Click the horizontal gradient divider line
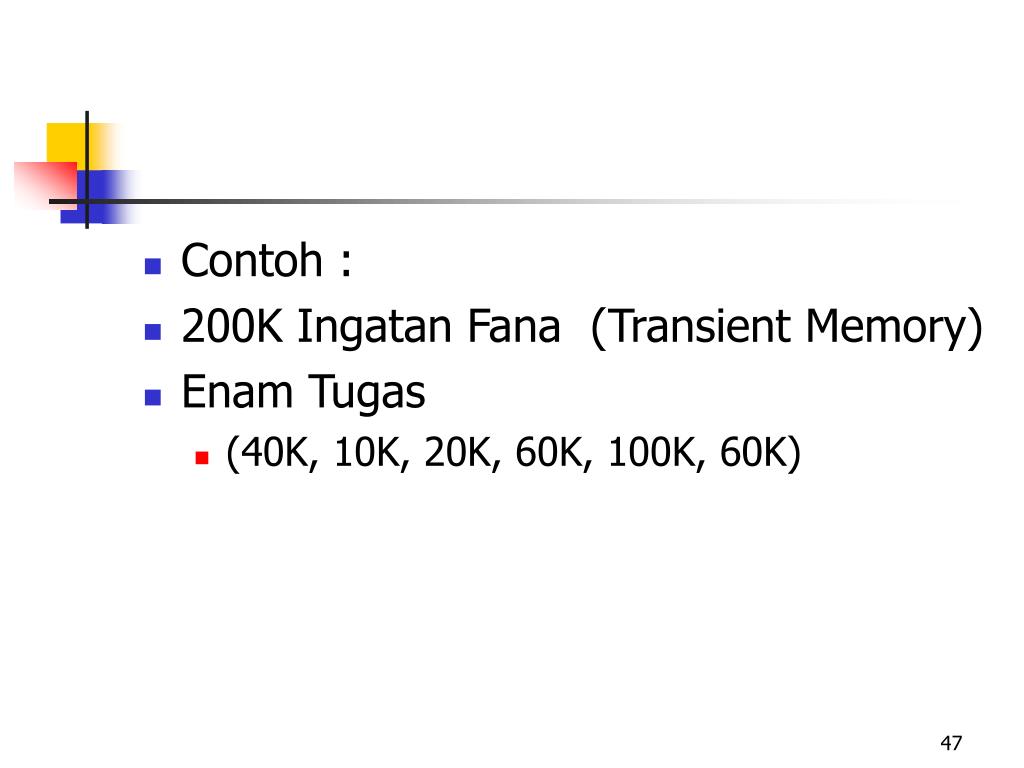The image size is (1024, 768). (509, 201)
